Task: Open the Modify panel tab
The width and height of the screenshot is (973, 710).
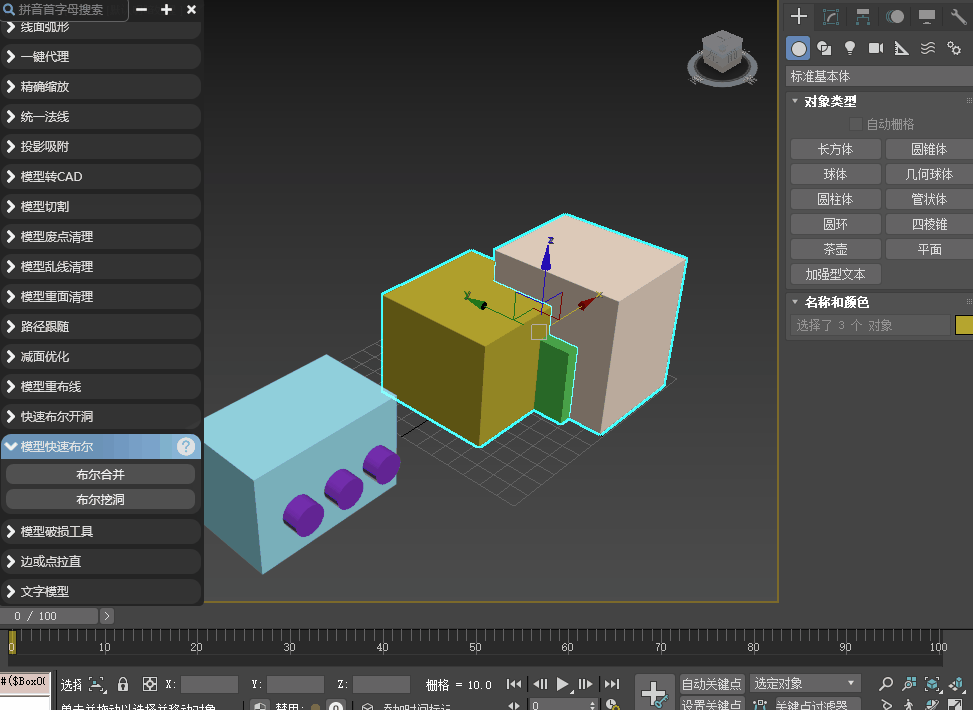Action: (x=830, y=17)
